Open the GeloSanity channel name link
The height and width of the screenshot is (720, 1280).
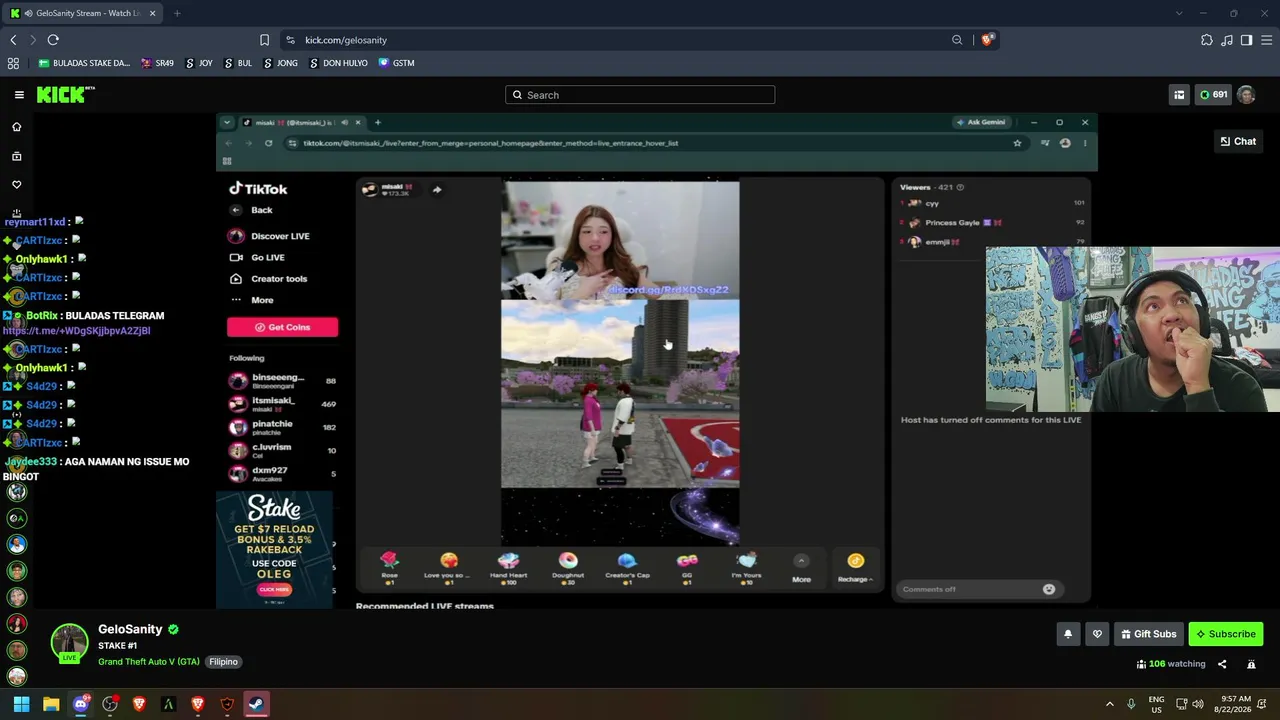coord(130,629)
